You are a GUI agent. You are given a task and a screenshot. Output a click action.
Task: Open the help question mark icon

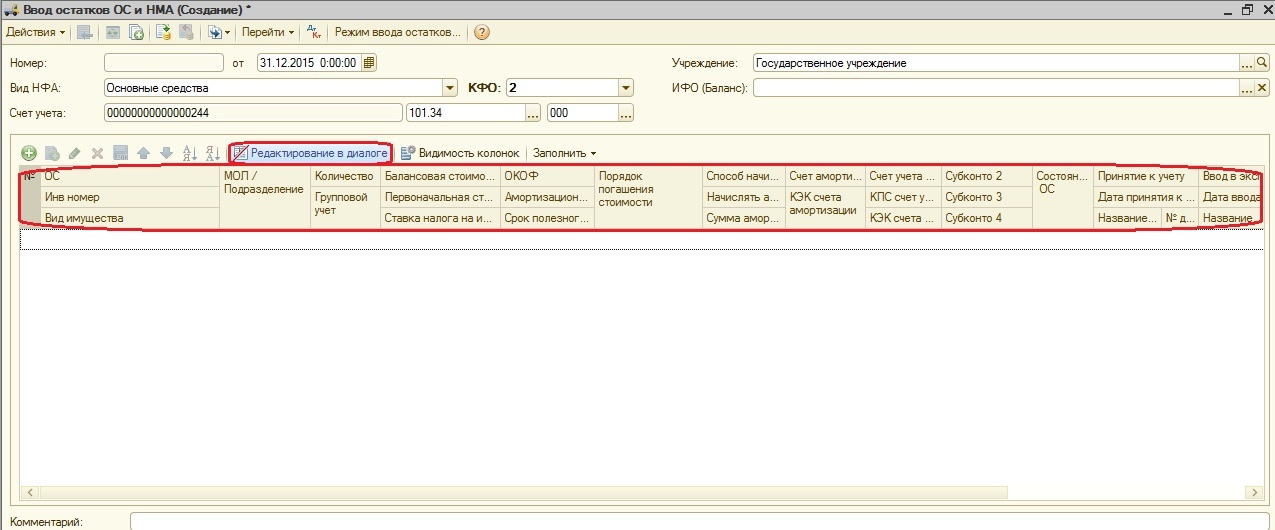tap(482, 32)
